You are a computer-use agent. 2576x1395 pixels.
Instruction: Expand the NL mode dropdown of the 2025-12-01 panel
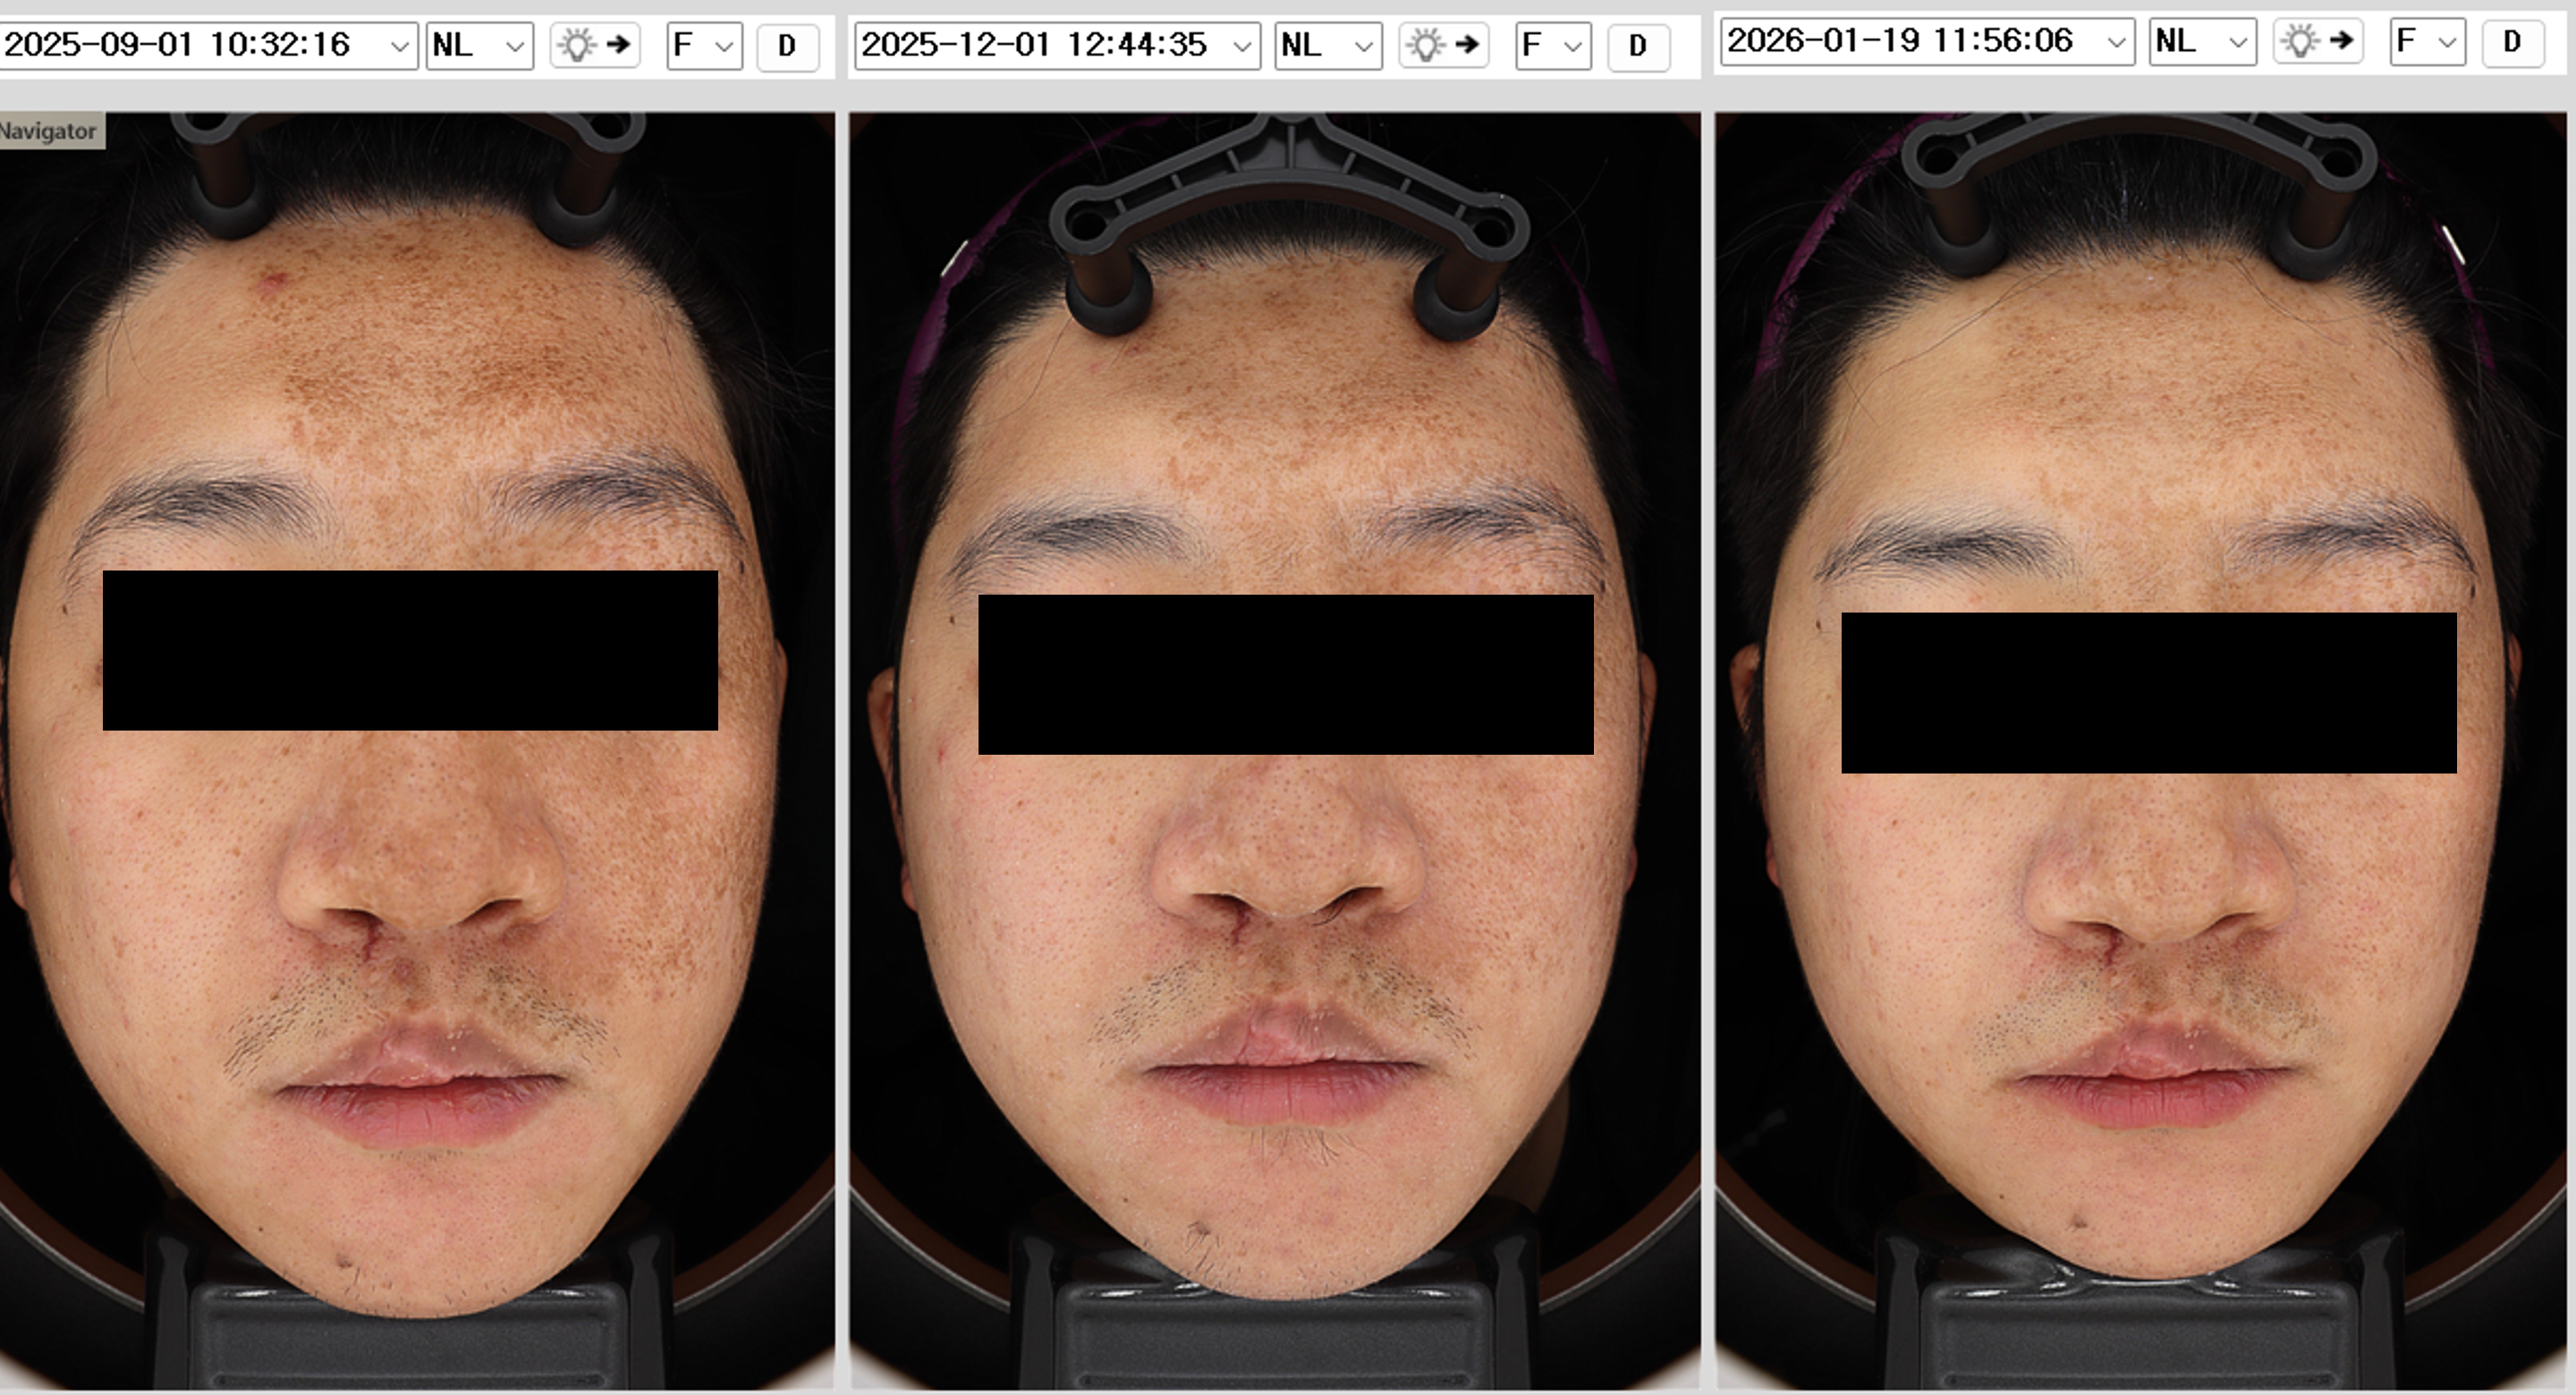(x=1328, y=46)
